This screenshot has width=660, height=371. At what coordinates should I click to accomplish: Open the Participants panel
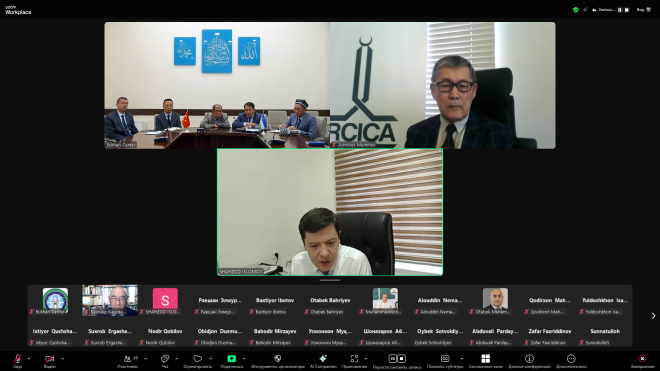(128, 361)
